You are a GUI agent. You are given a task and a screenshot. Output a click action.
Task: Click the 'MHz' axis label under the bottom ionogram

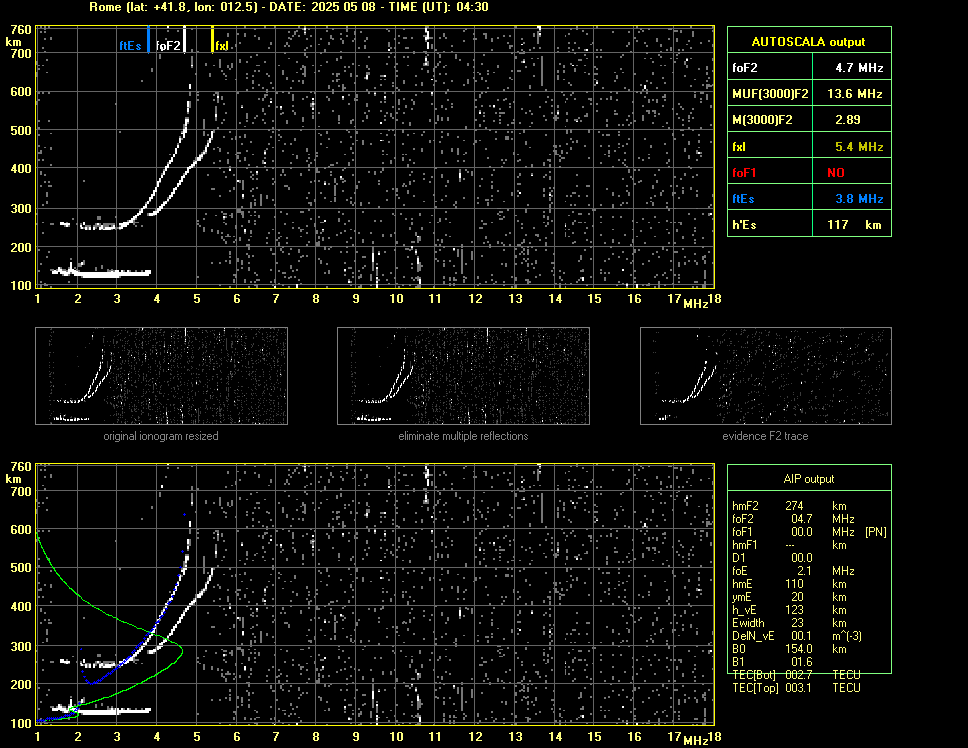pos(695,740)
